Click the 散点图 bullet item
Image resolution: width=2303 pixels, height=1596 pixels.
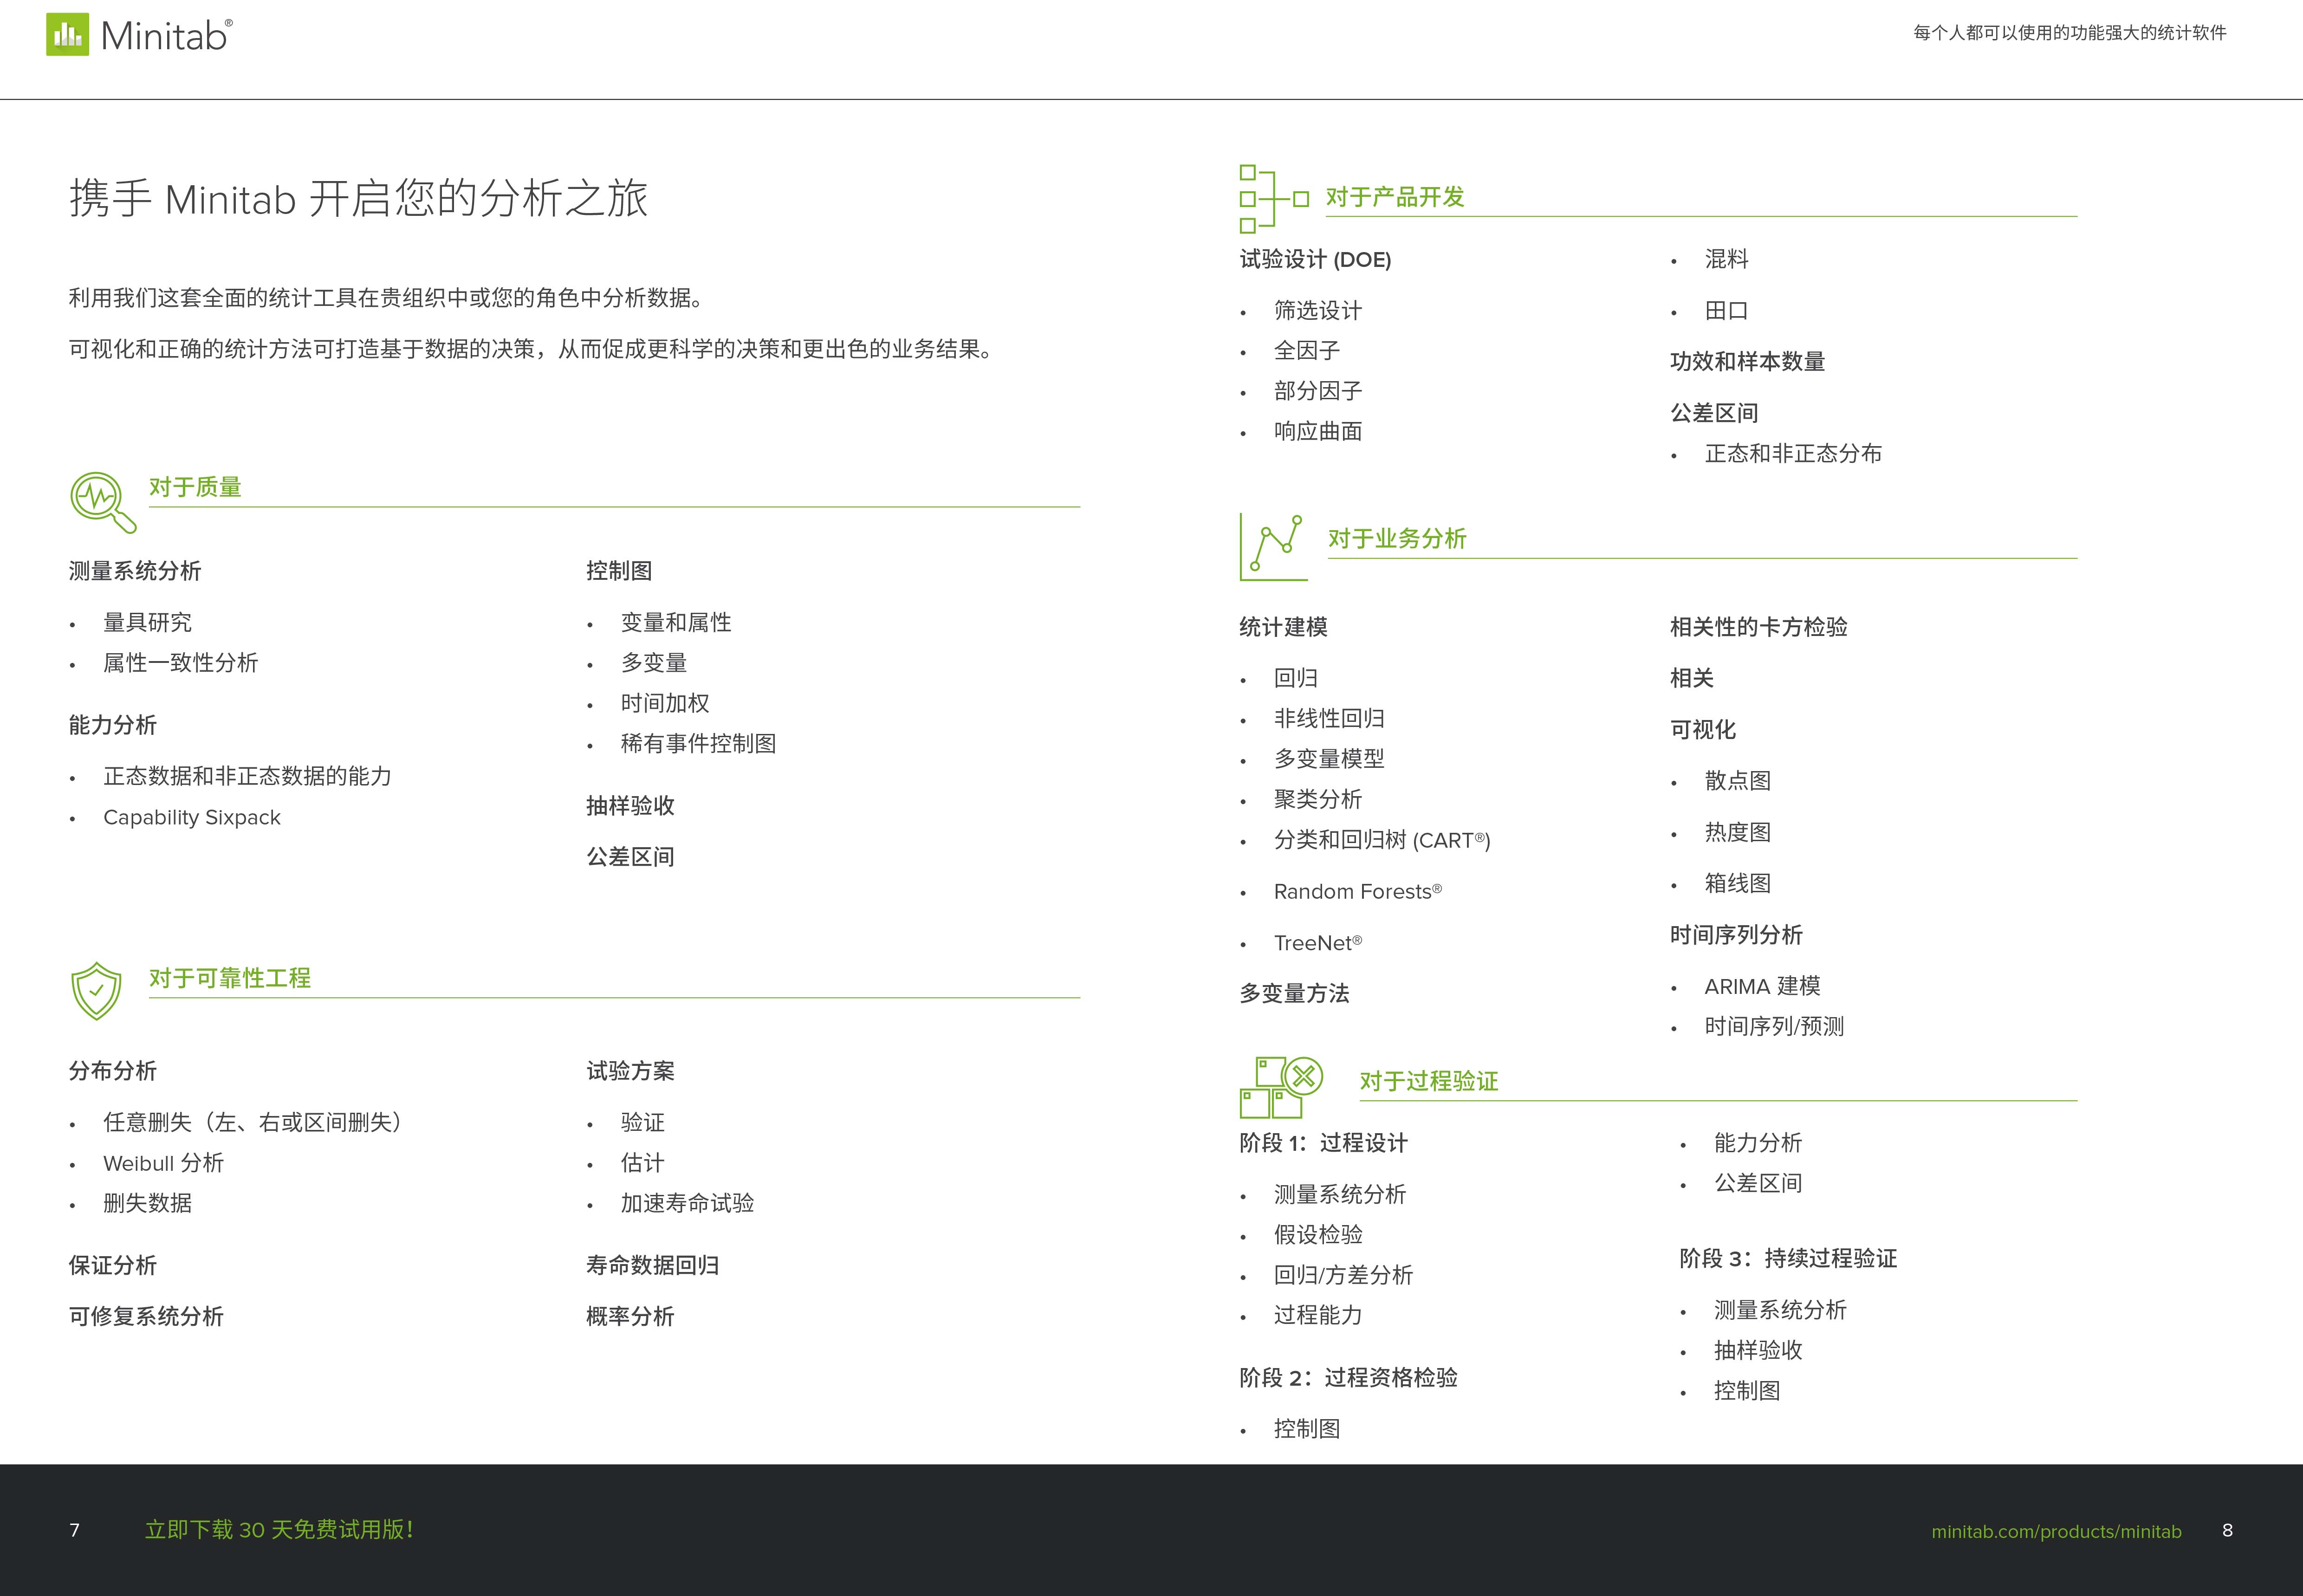[1737, 781]
